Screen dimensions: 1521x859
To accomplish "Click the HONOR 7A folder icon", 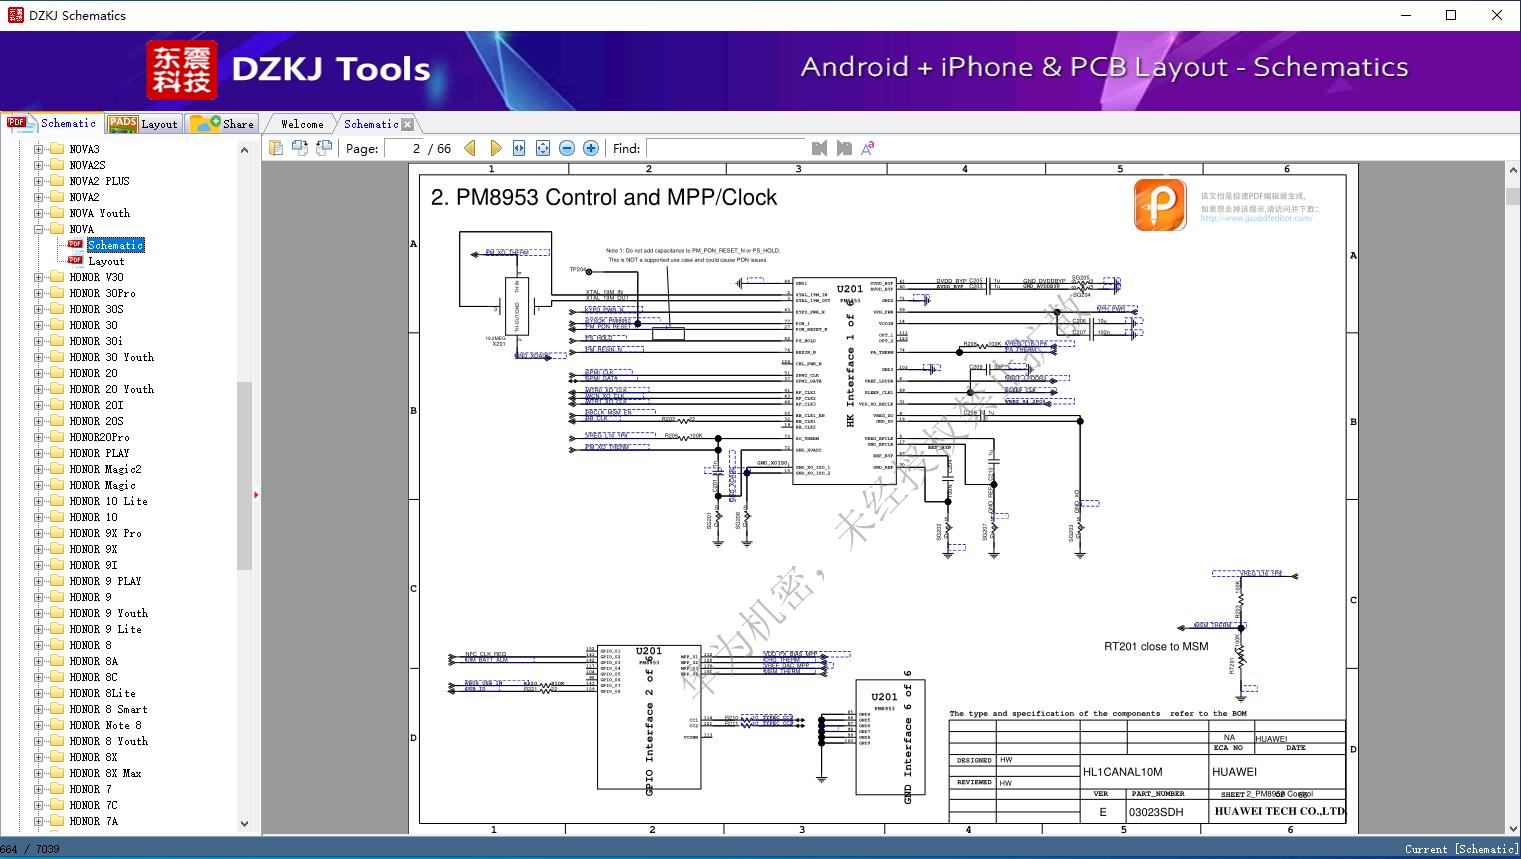I will click(56, 821).
